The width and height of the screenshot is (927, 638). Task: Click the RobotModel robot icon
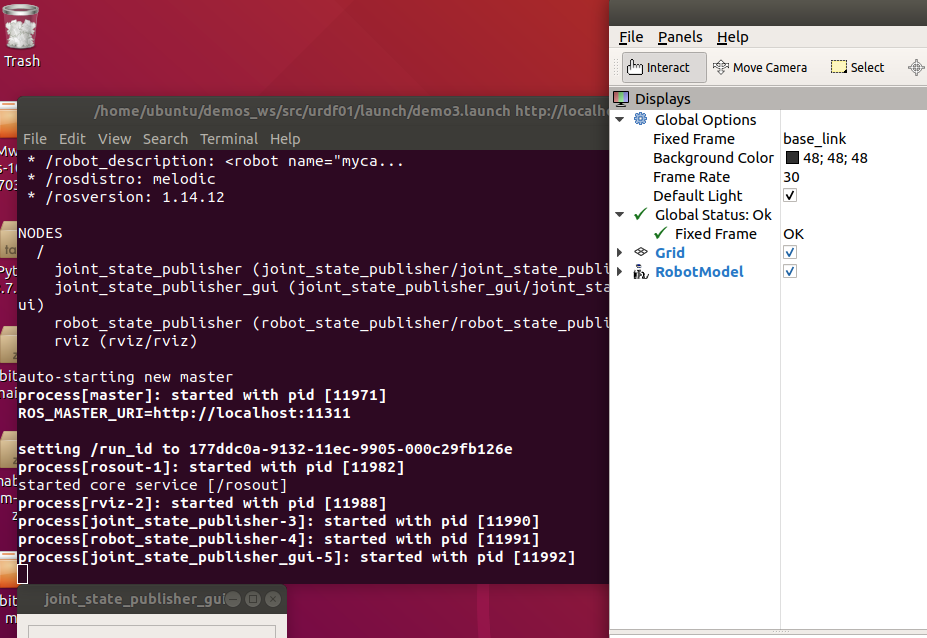(x=641, y=271)
